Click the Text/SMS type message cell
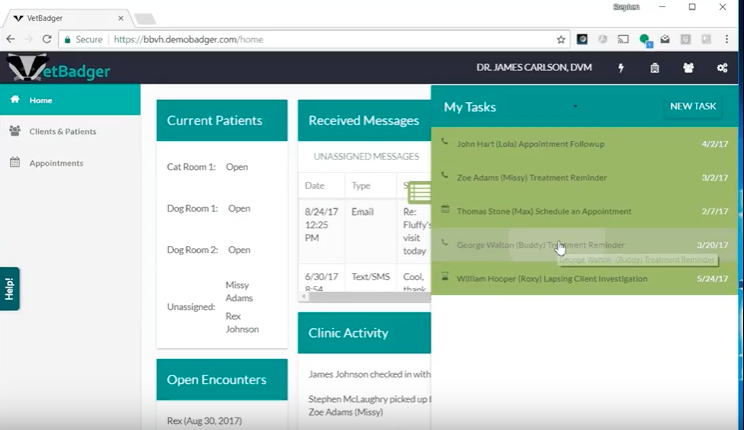 (x=370, y=276)
